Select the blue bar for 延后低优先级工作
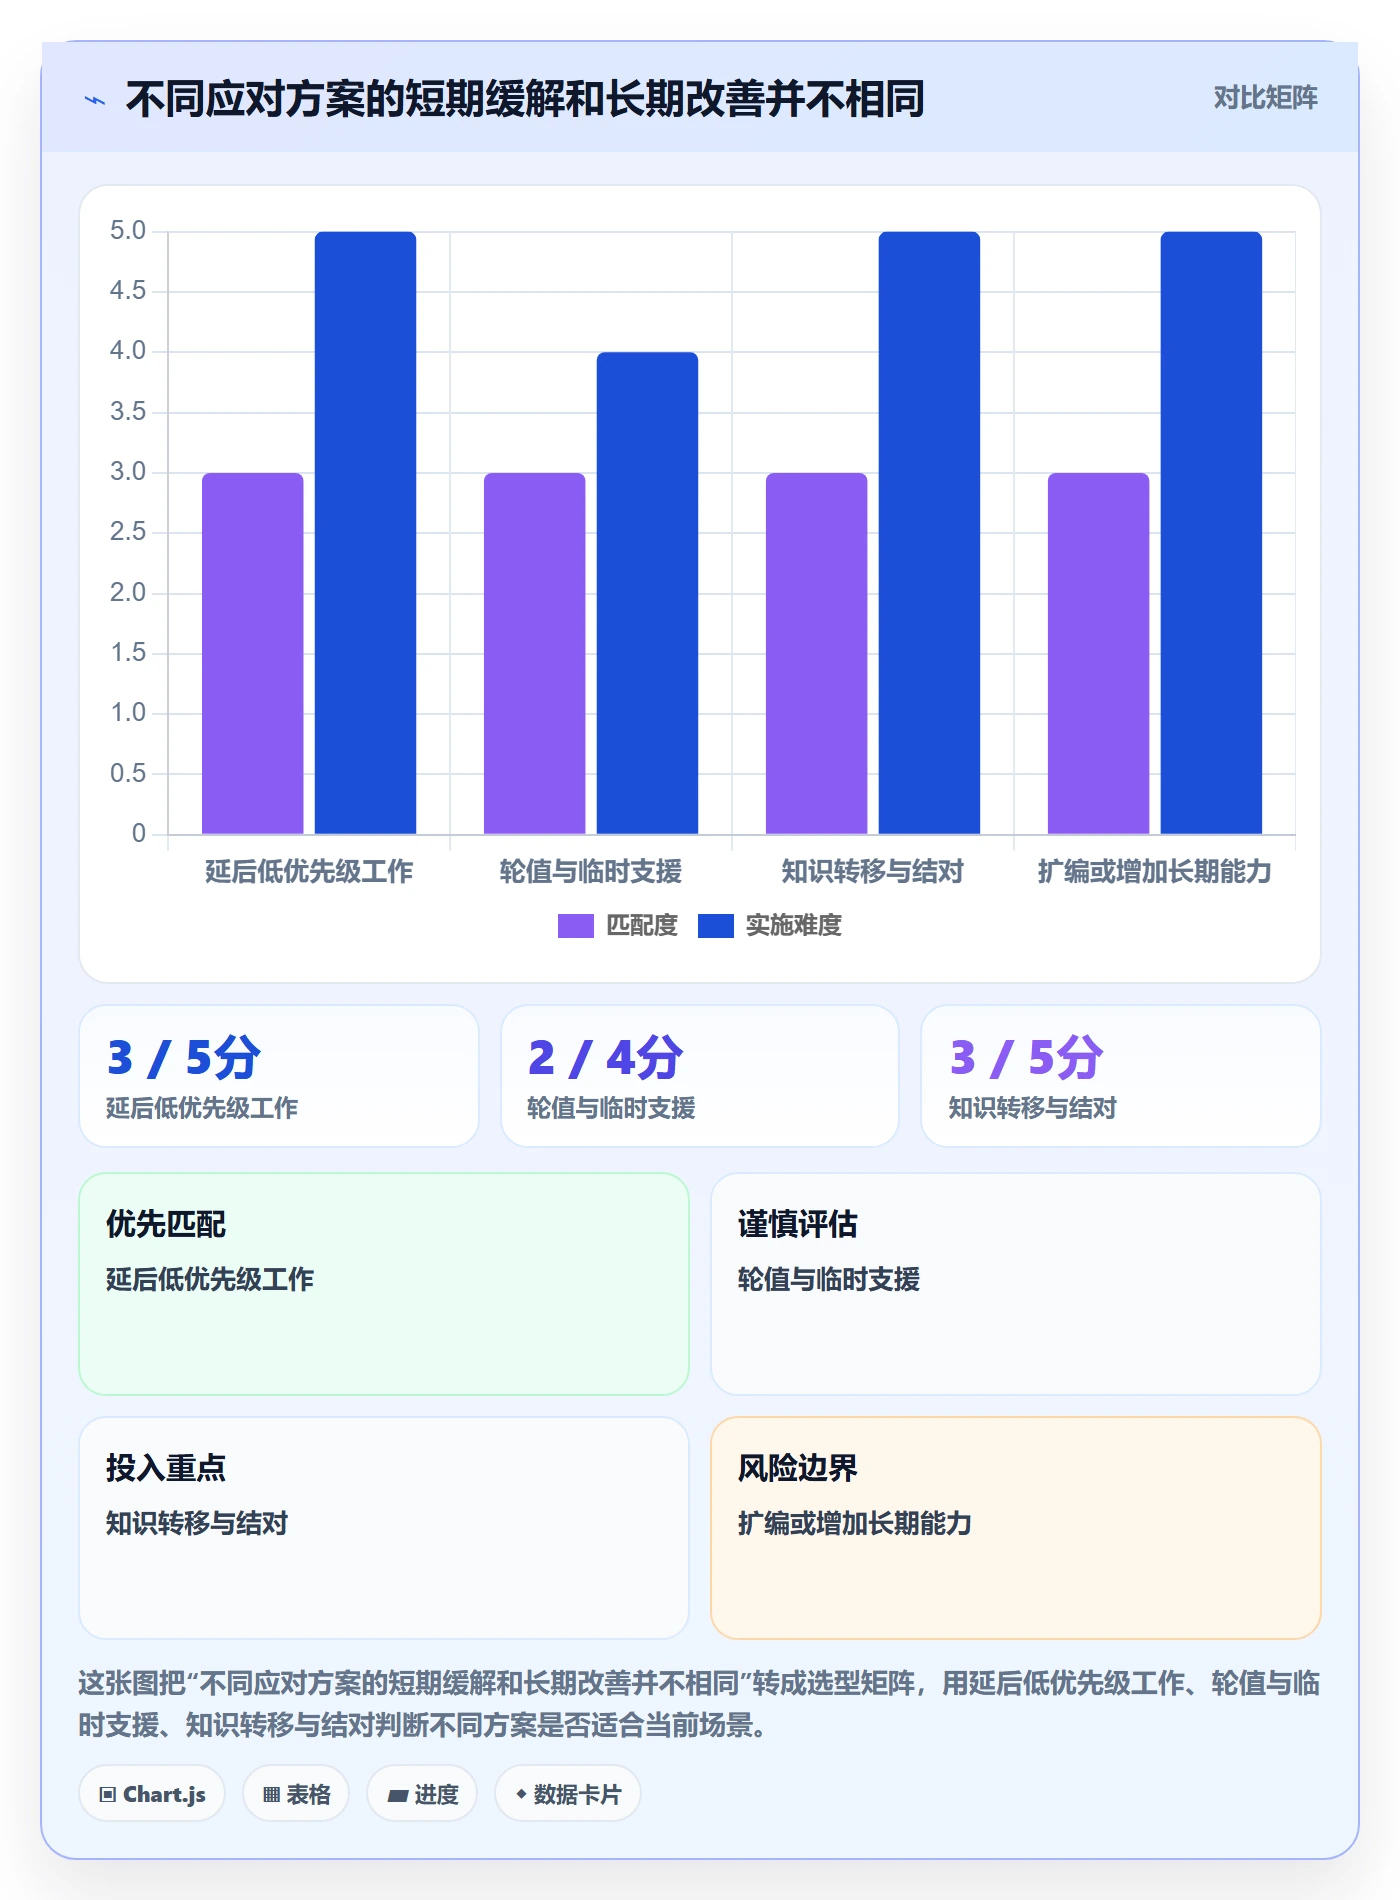The image size is (1400, 1900). point(365,533)
